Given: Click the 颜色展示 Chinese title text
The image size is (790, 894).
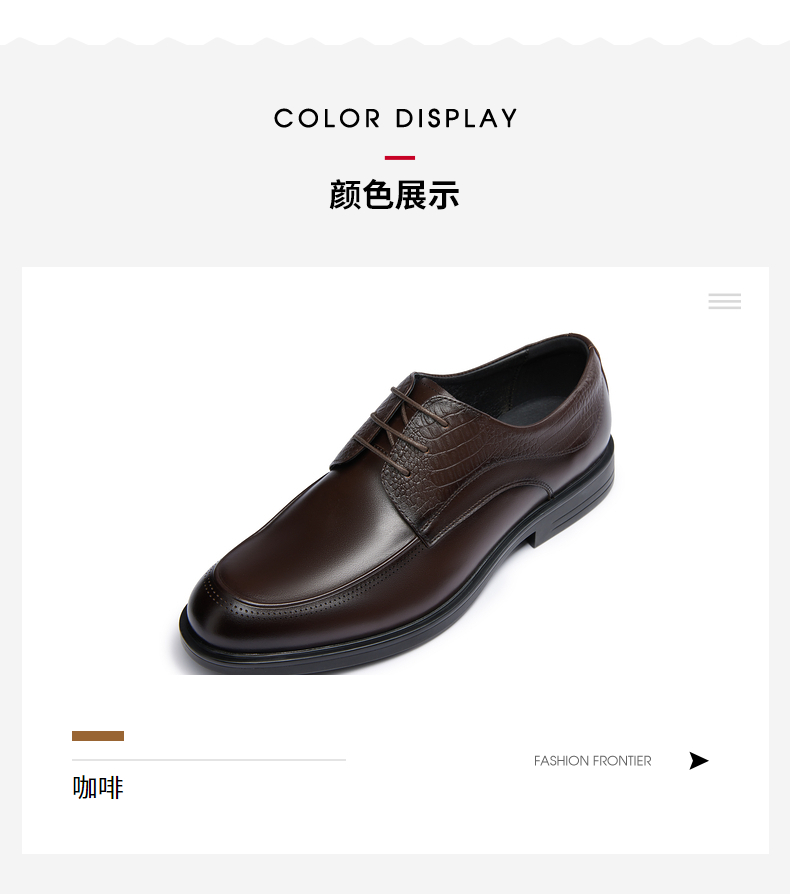Looking at the screenshot, I should click(x=394, y=195).
